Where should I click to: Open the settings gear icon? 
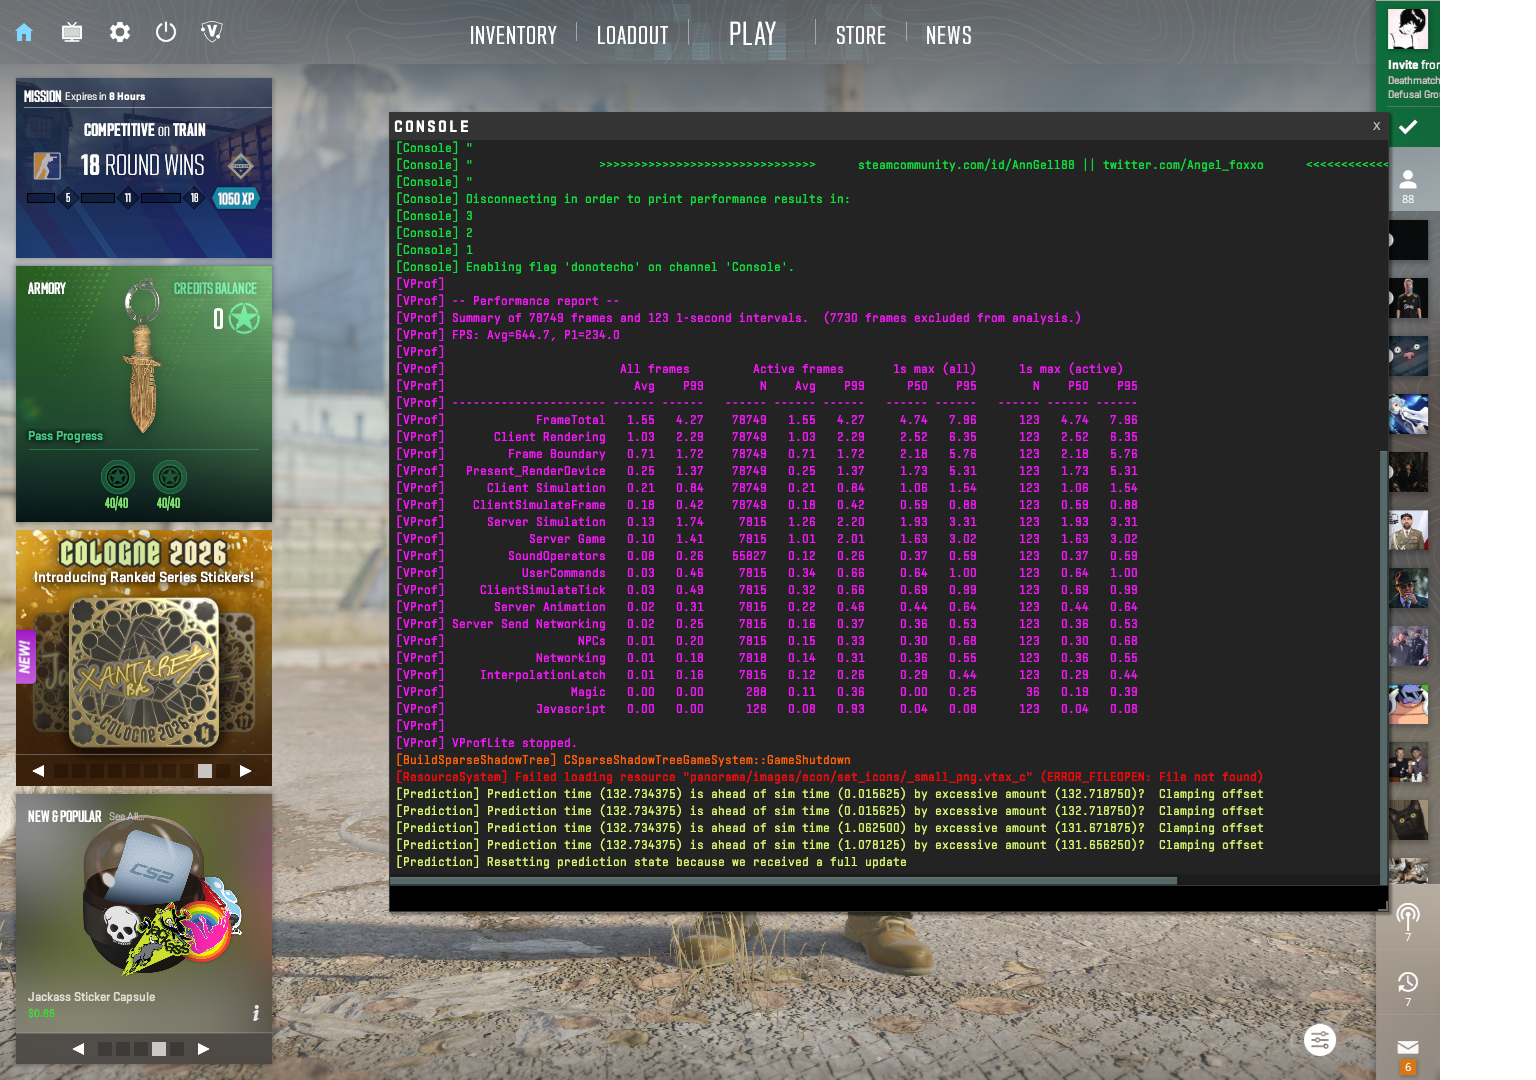120,32
